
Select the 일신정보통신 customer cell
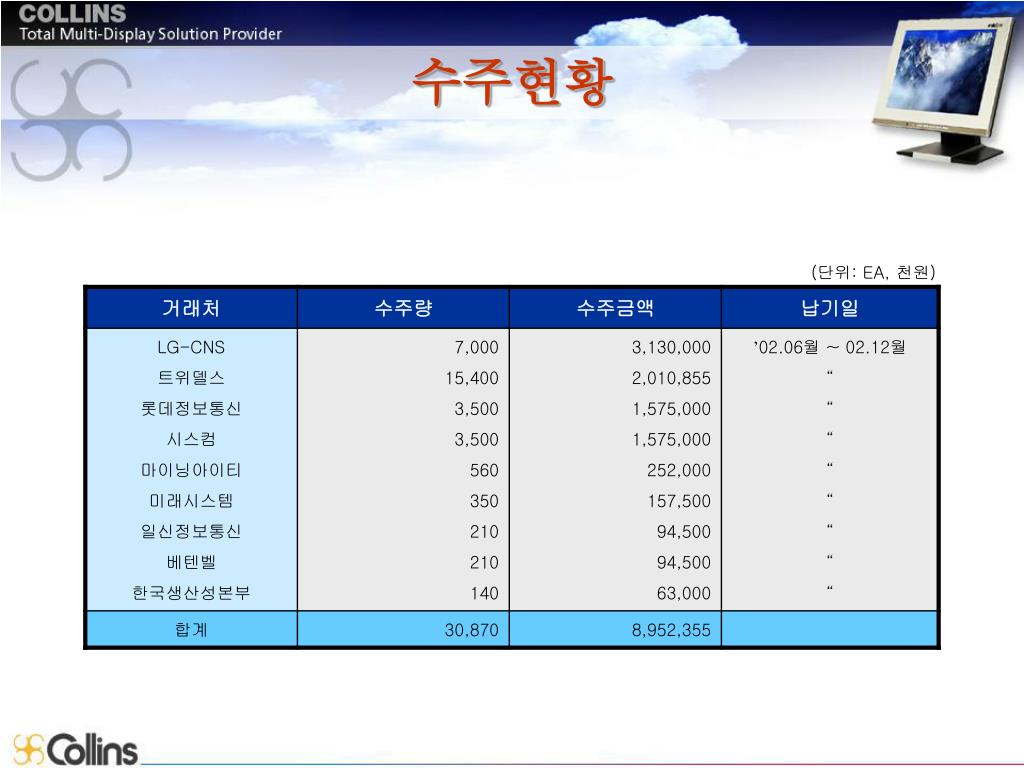coord(191,531)
